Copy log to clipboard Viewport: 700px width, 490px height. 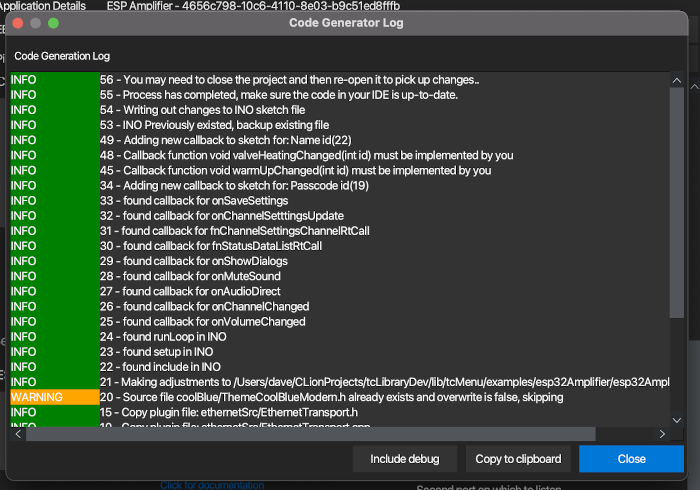pyautogui.click(x=518, y=459)
